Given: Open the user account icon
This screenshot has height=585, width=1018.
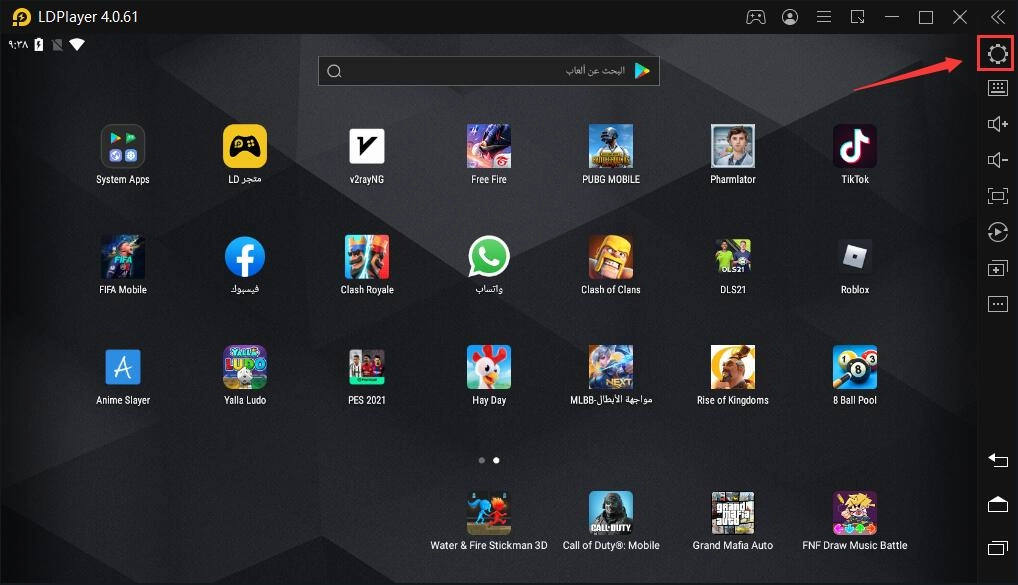Looking at the screenshot, I should (x=790, y=17).
